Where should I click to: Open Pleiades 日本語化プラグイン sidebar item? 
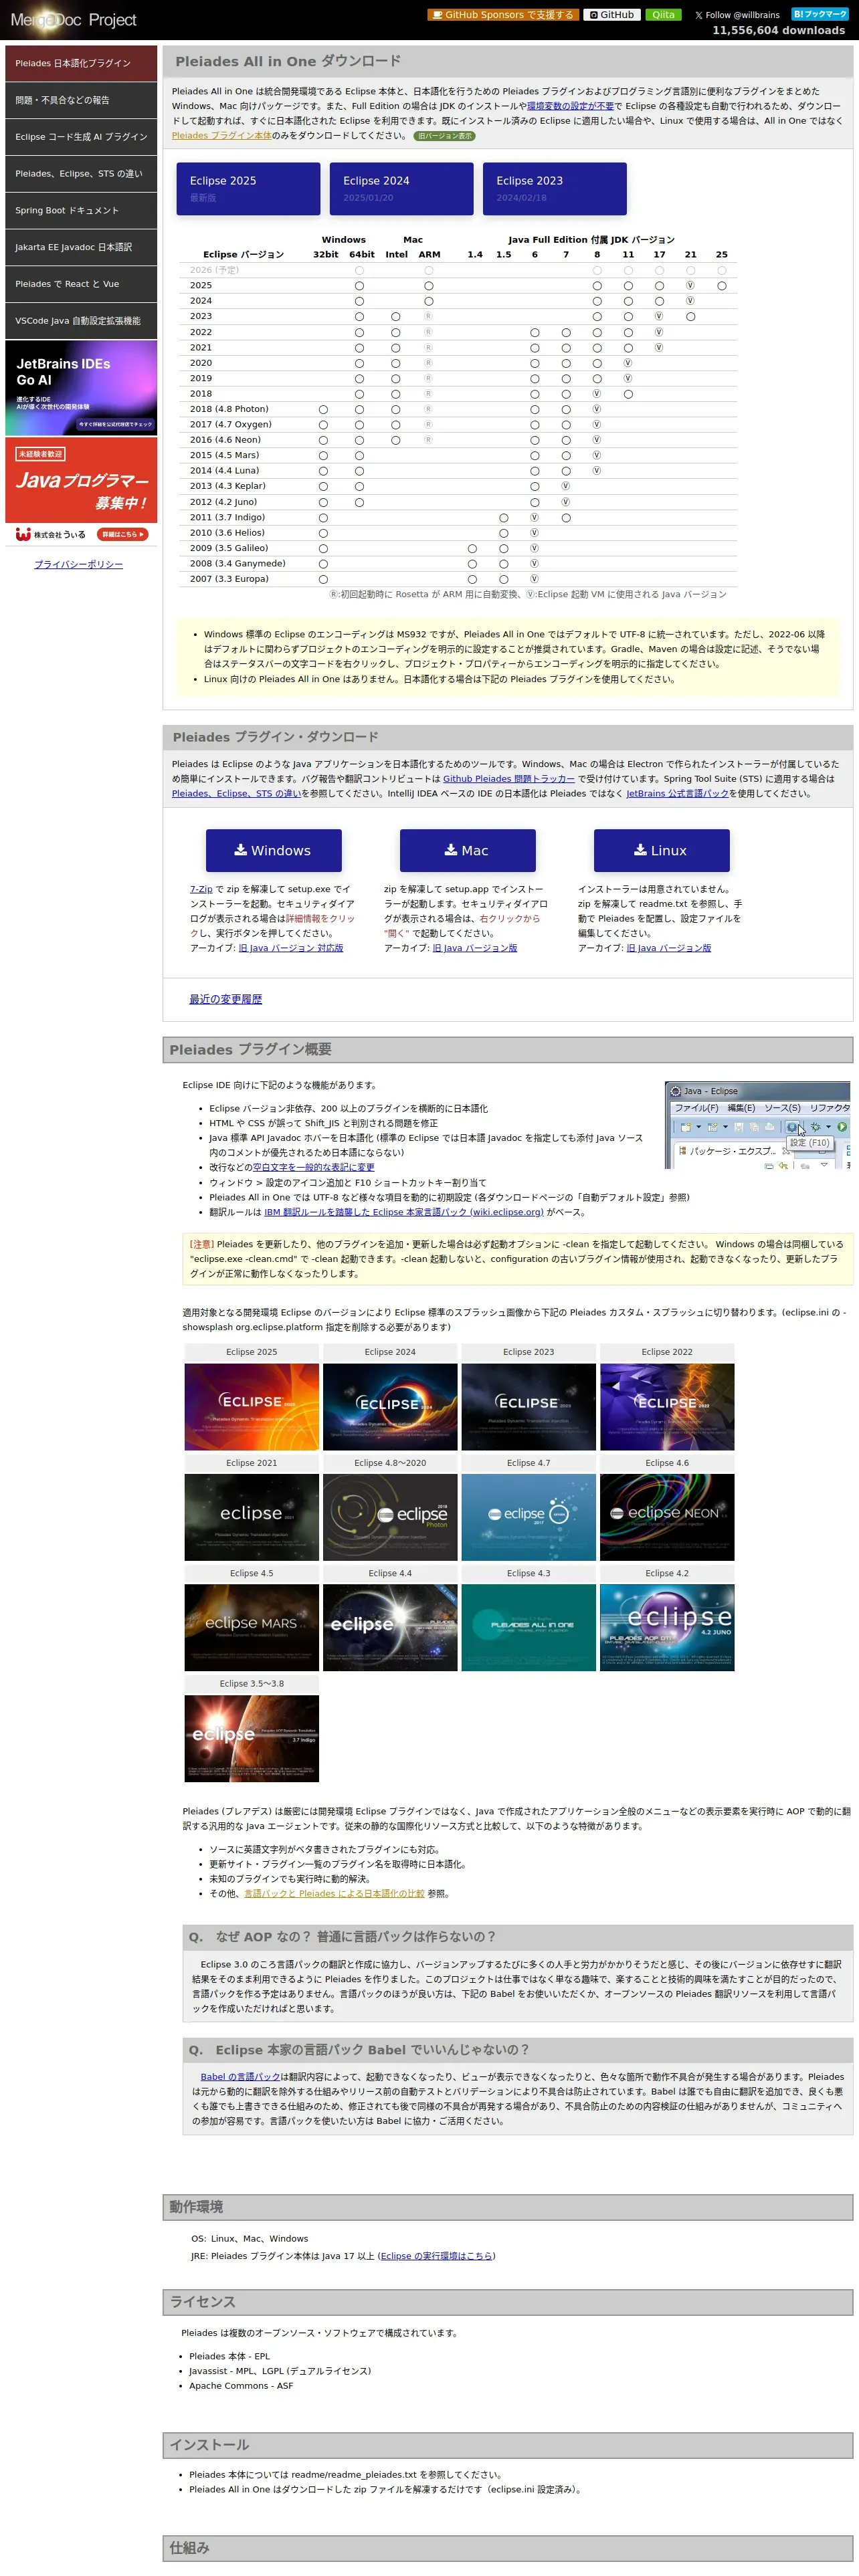tap(81, 63)
